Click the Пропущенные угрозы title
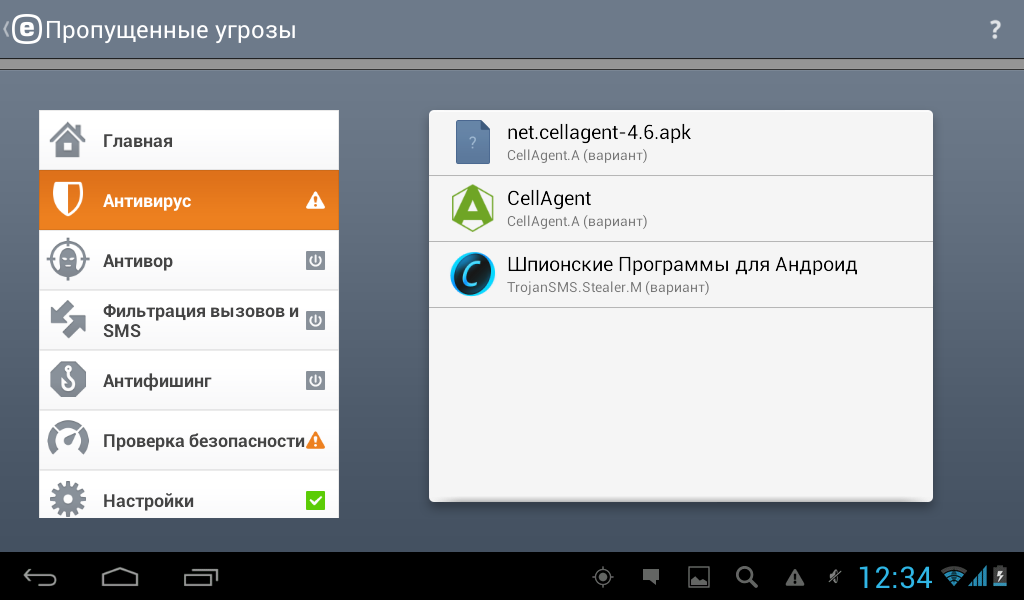 tap(170, 30)
